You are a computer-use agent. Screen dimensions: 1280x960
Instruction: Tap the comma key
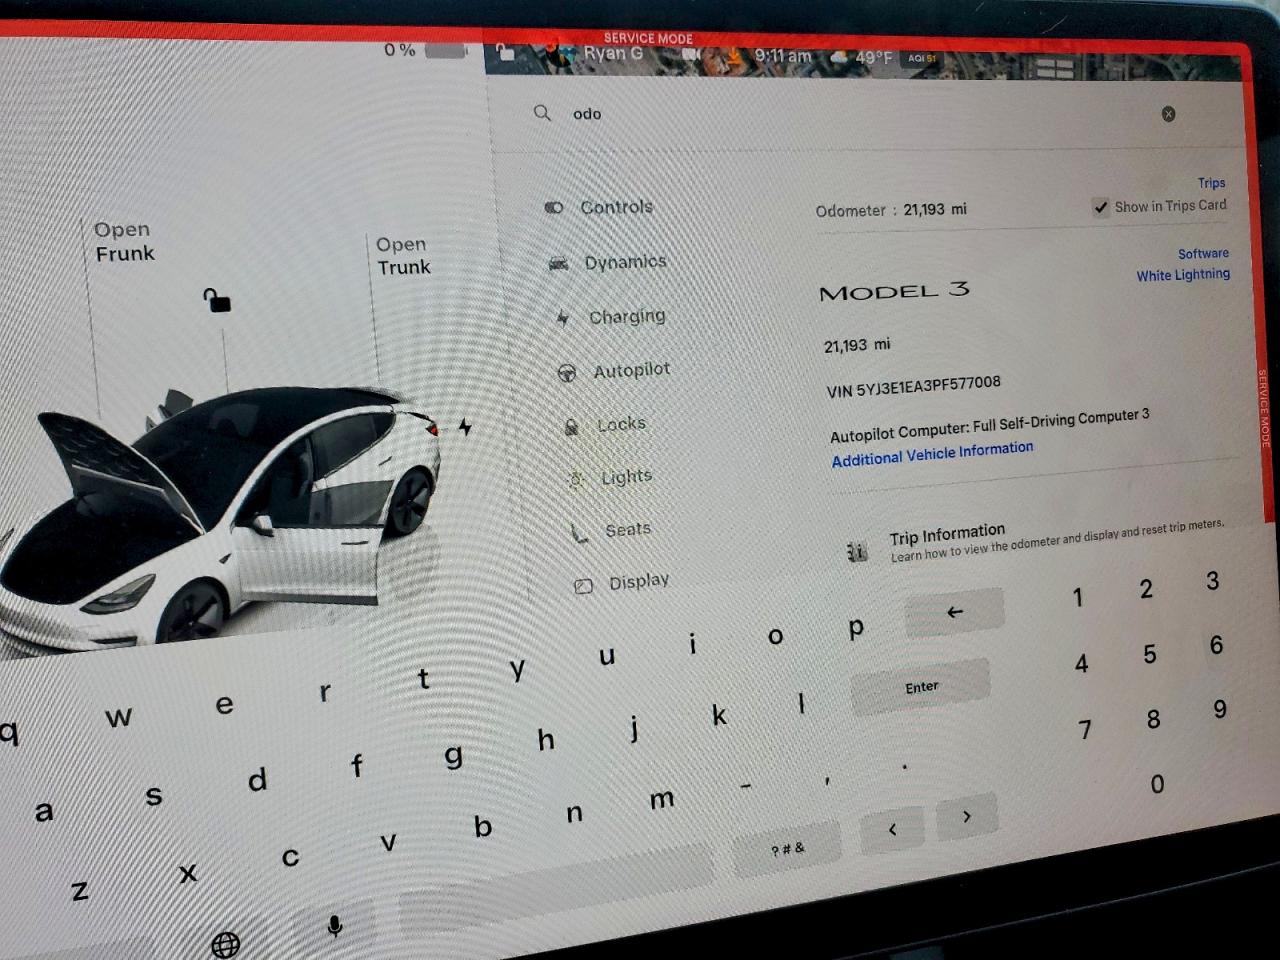pyautogui.click(x=827, y=780)
